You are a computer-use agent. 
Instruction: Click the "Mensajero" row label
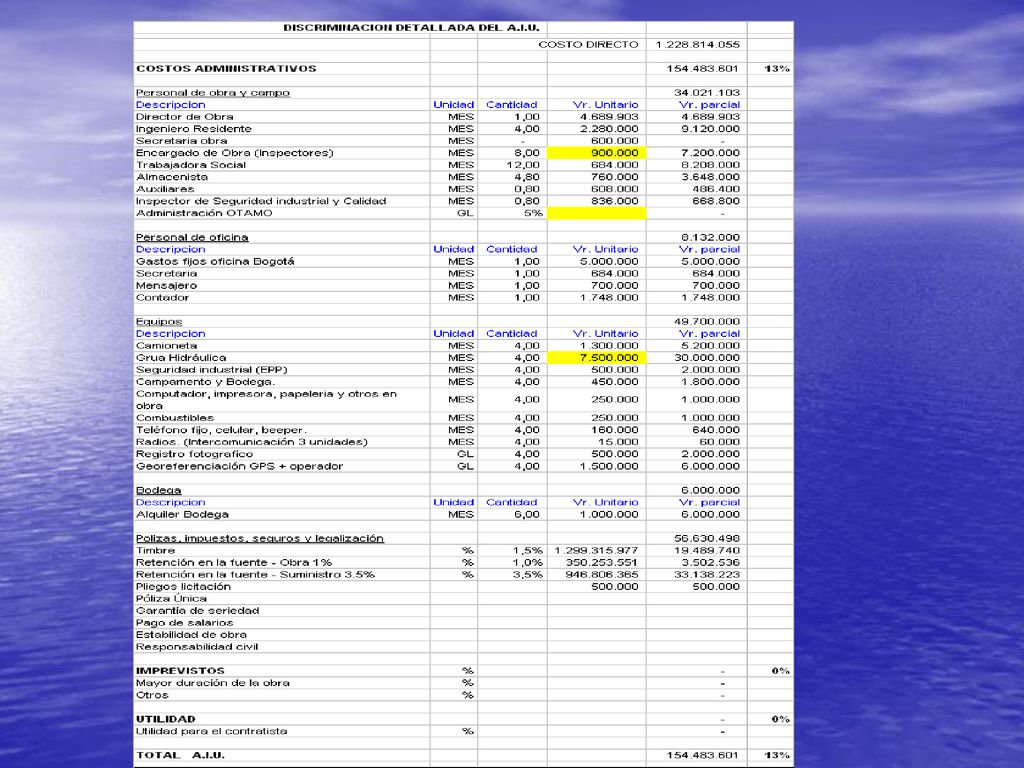(166, 285)
